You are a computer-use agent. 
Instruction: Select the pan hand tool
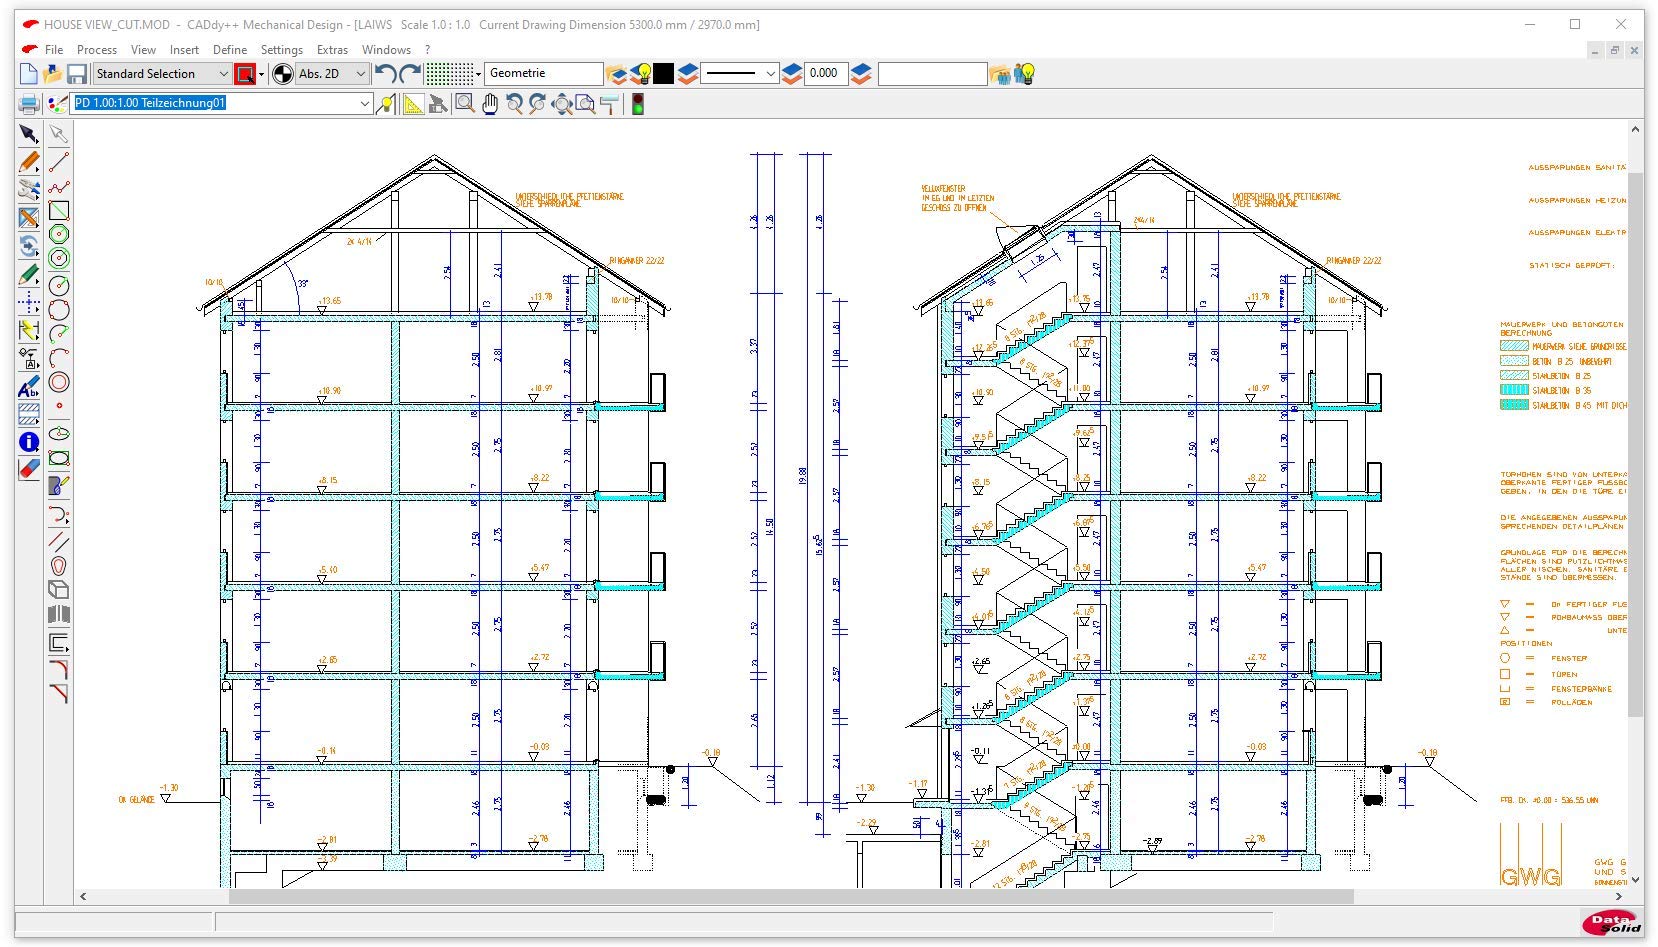click(489, 104)
